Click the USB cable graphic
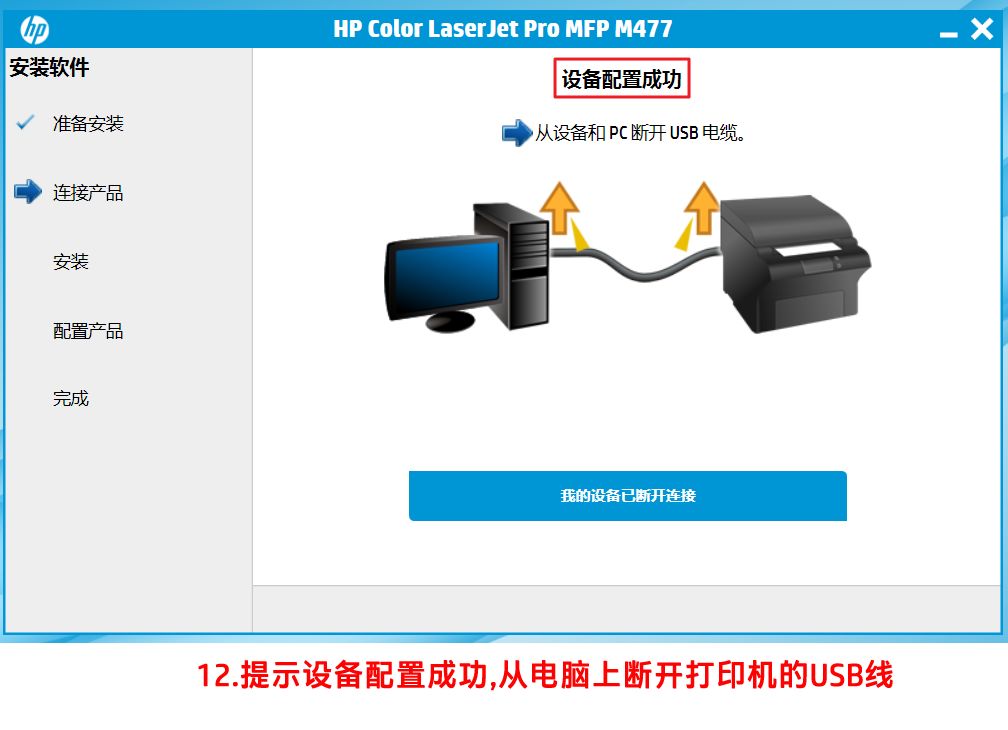This screenshot has width=1008, height=730. pyautogui.click(x=635, y=262)
